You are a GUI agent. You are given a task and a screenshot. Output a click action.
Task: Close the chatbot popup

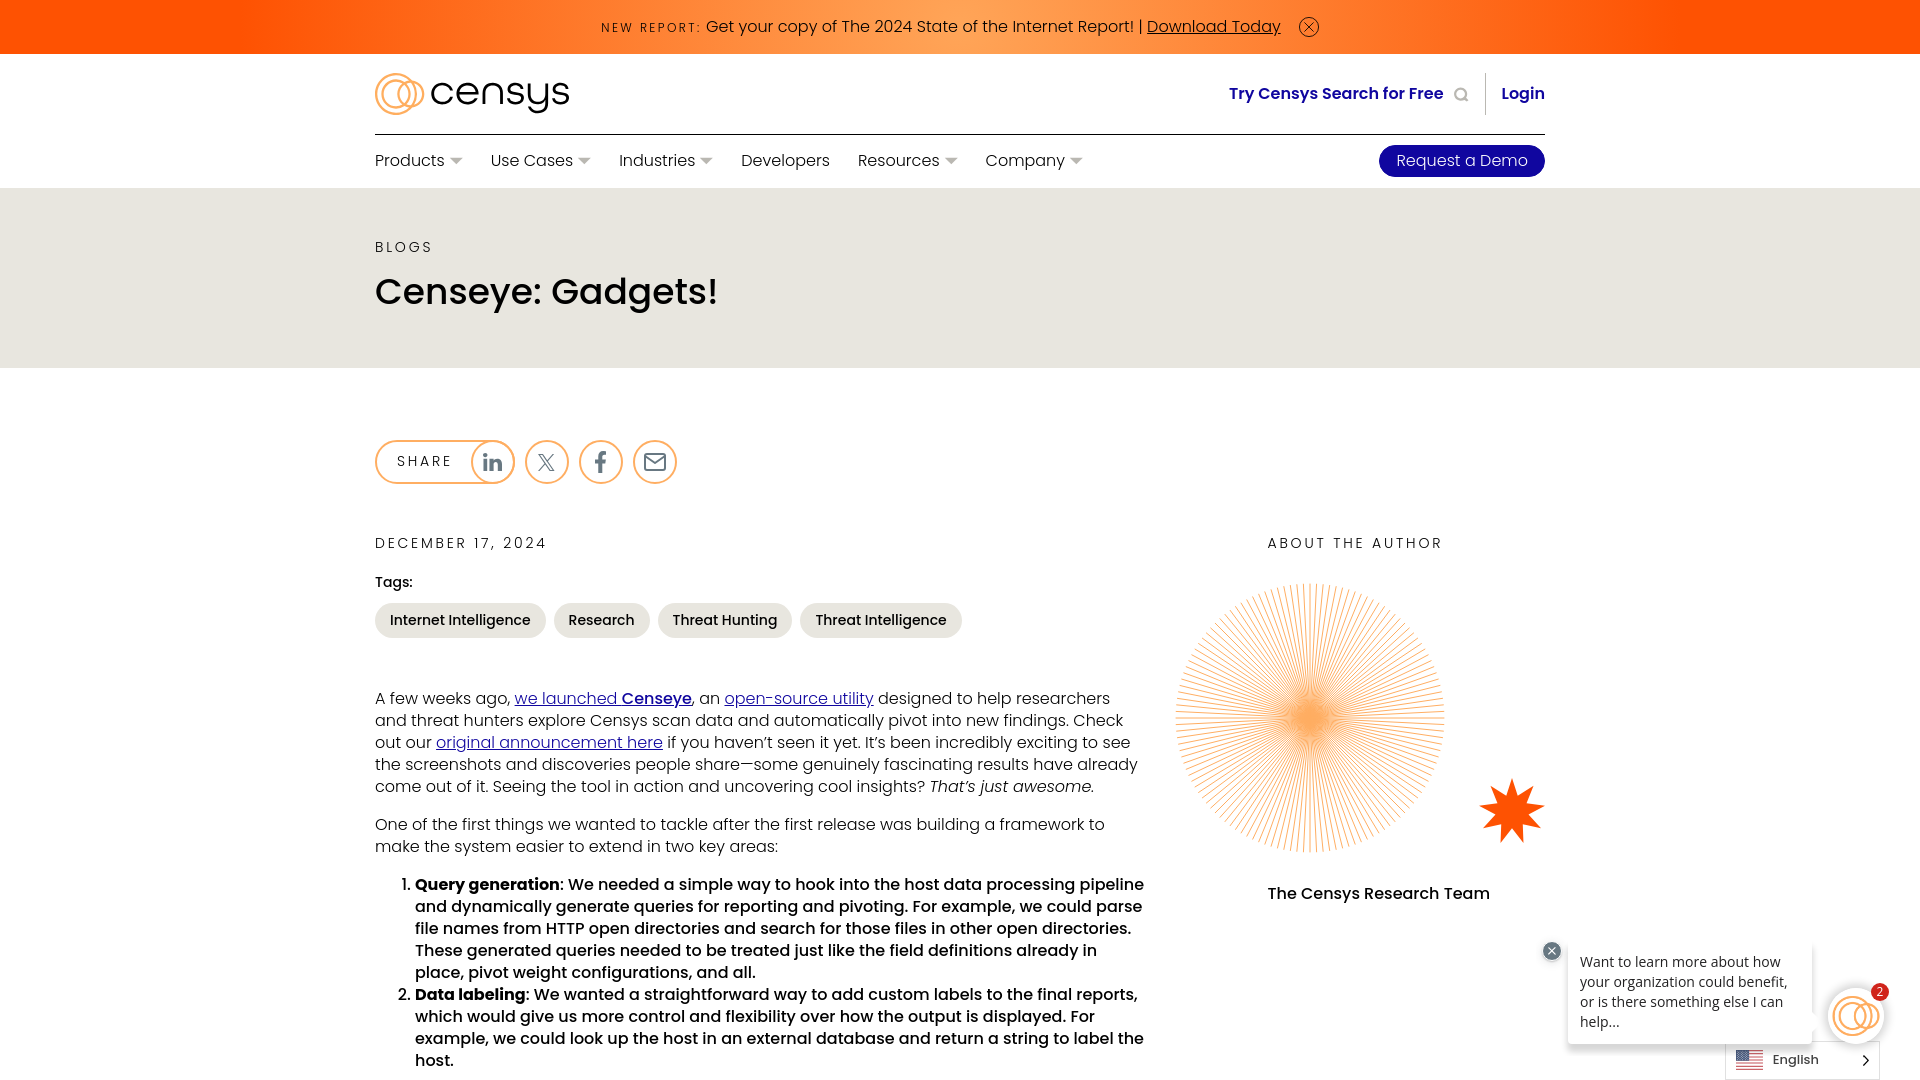[1552, 951]
